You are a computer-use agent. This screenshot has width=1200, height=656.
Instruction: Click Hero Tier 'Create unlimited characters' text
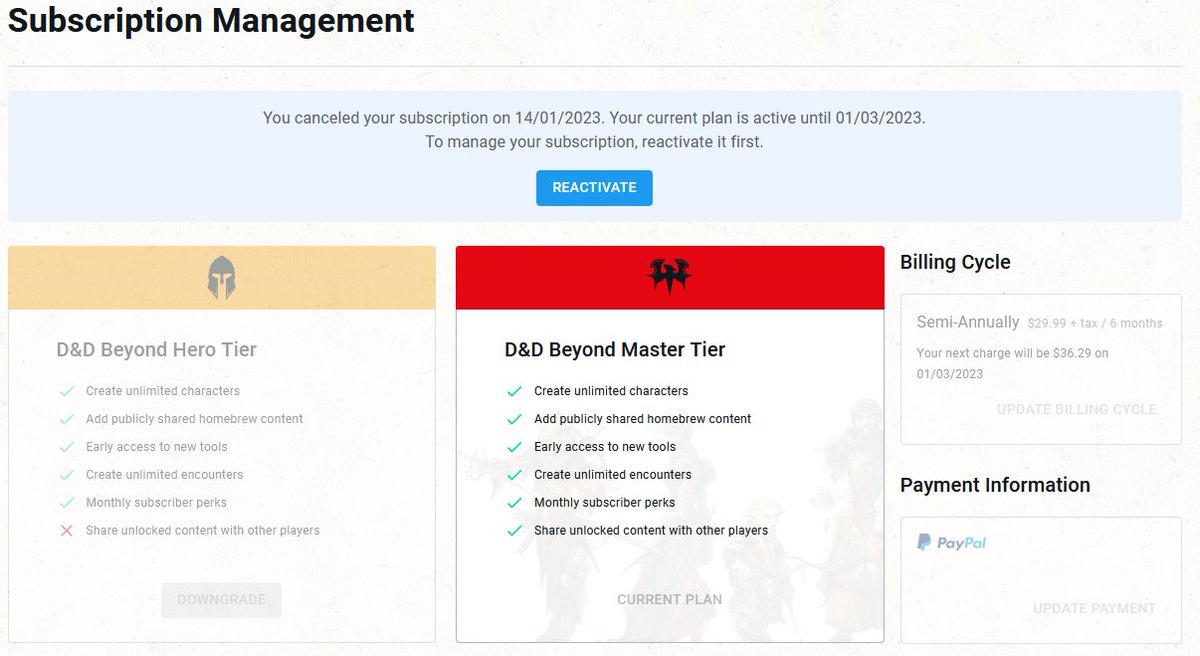(163, 391)
